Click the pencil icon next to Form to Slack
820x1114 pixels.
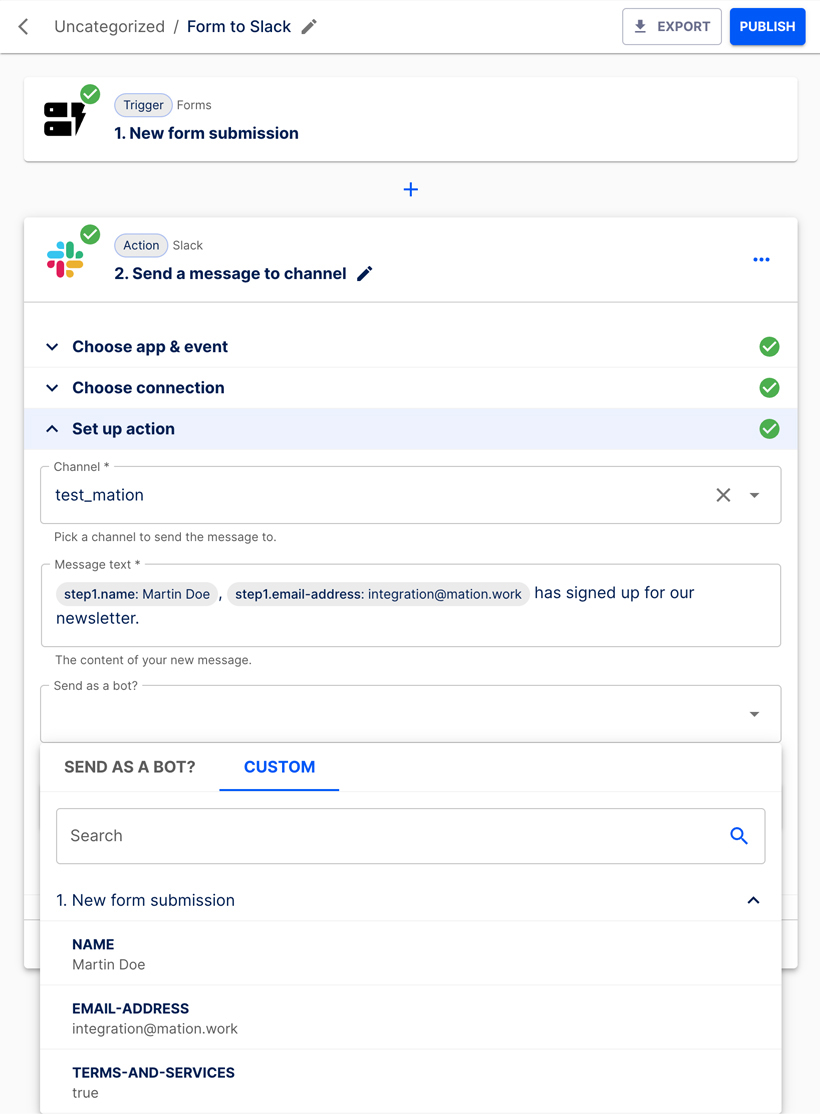[310, 27]
